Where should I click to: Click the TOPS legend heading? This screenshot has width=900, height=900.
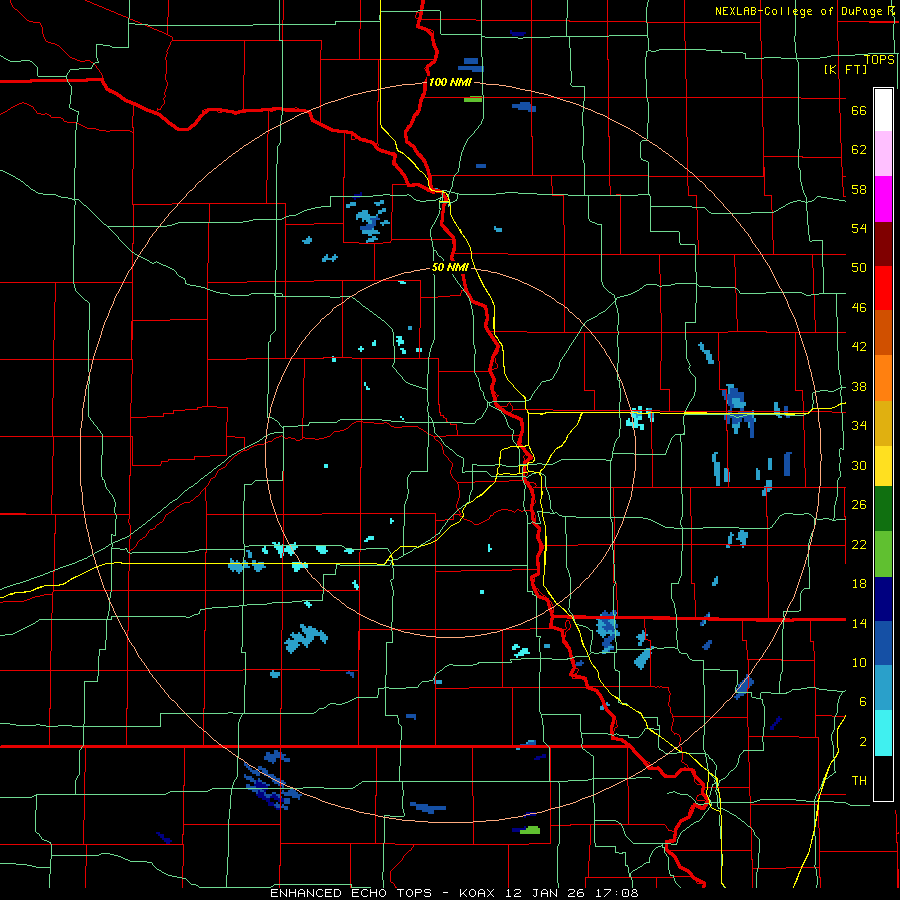point(879,60)
